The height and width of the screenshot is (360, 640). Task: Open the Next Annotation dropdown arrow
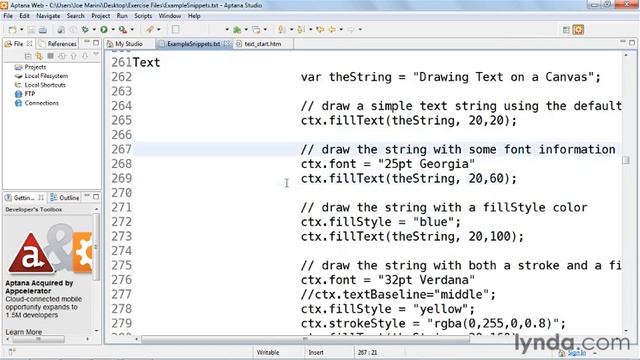pyautogui.click(x=291, y=29)
